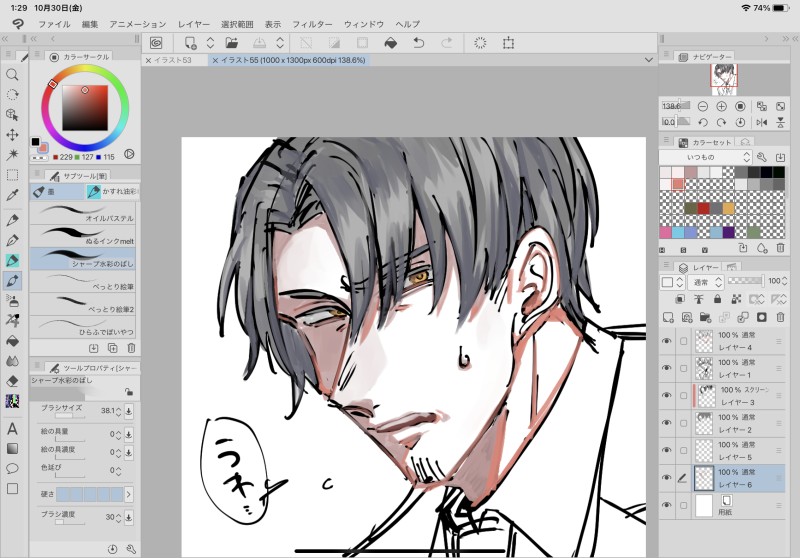Screen dimensions: 800x558
Task: Open the blending mode 通常 dropdown
Action: [707, 282]
